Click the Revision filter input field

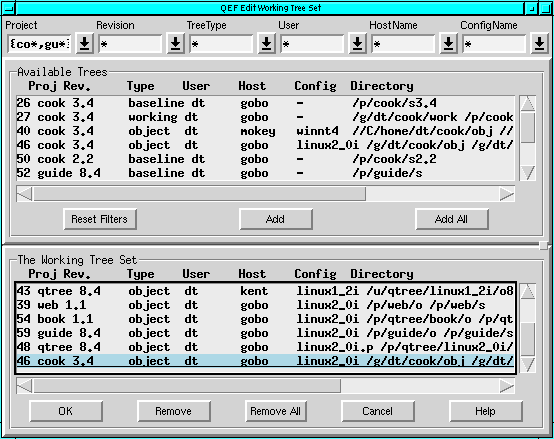point(130,44)
